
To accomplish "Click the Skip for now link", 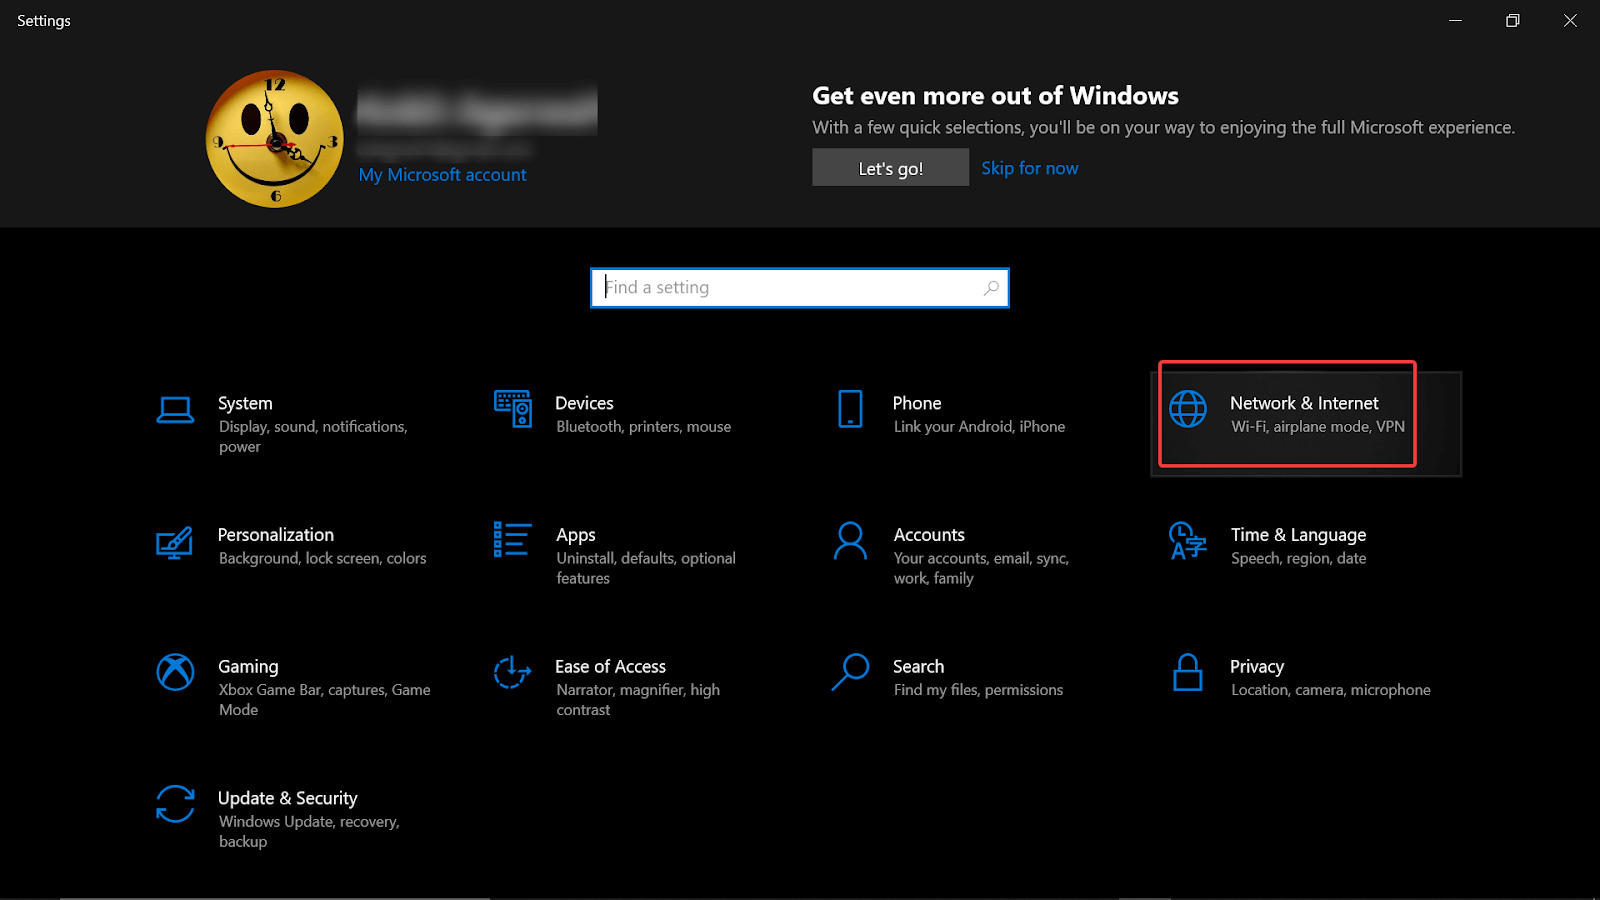I will [x=1029, y=168].
